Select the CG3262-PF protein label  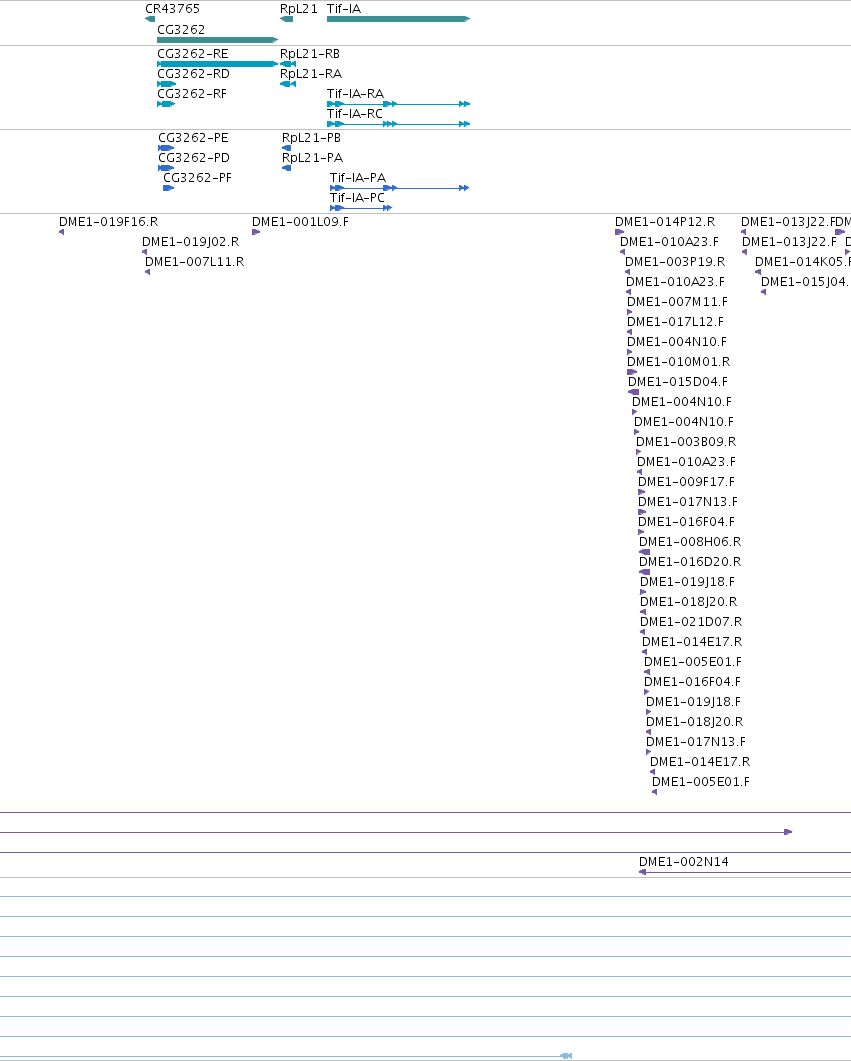tap(198, 178)
